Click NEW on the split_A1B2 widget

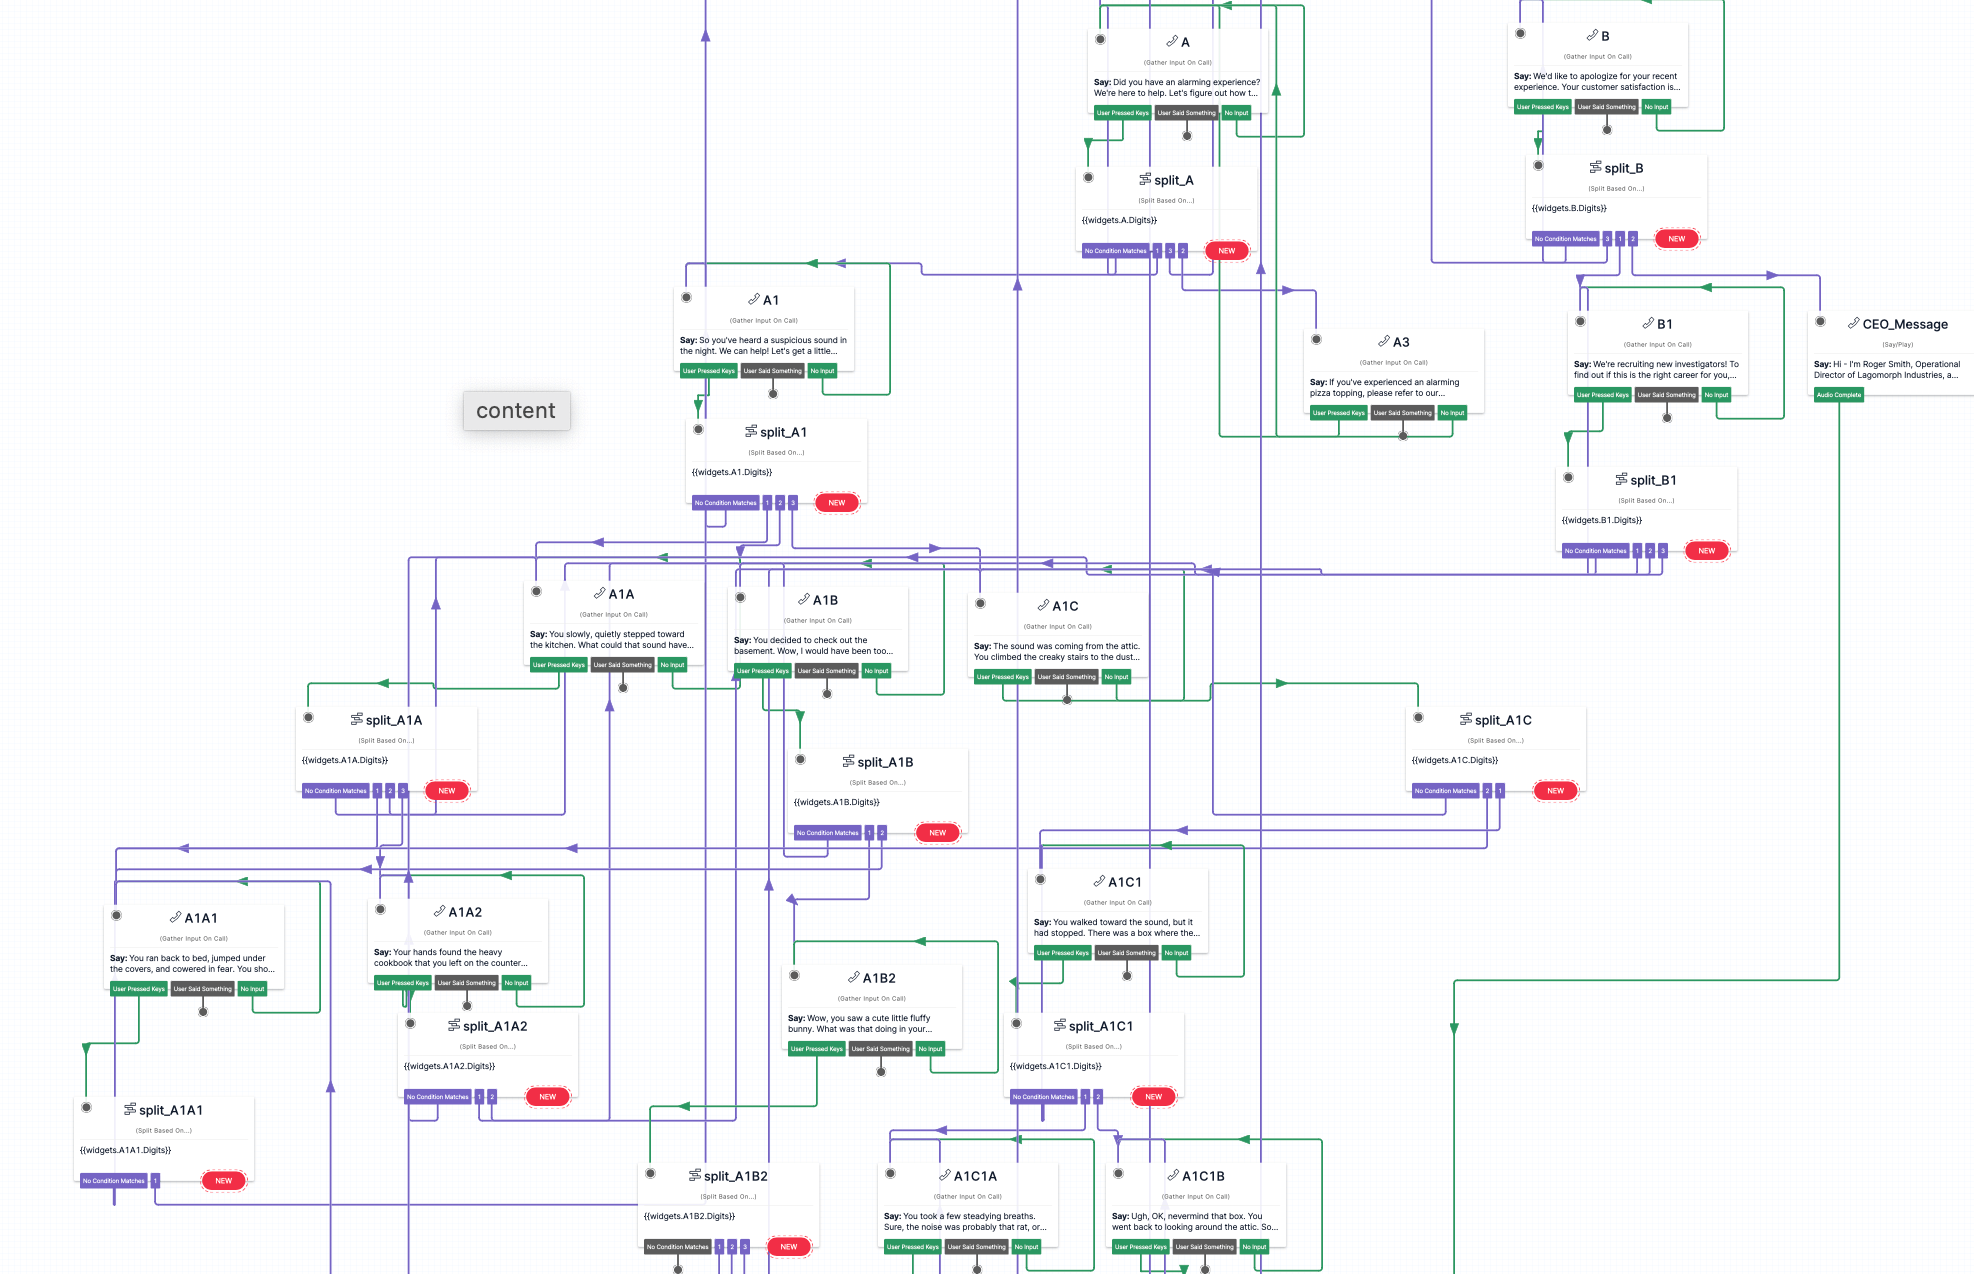(x=789, y=1247)
